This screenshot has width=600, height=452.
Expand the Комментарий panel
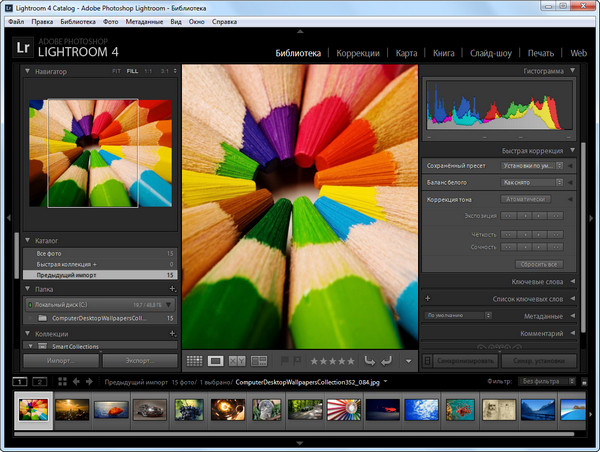click(572, 333)
